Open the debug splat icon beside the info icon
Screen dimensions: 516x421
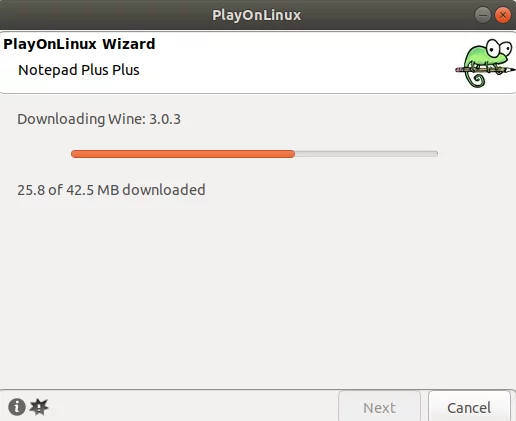tap(39, 407)
